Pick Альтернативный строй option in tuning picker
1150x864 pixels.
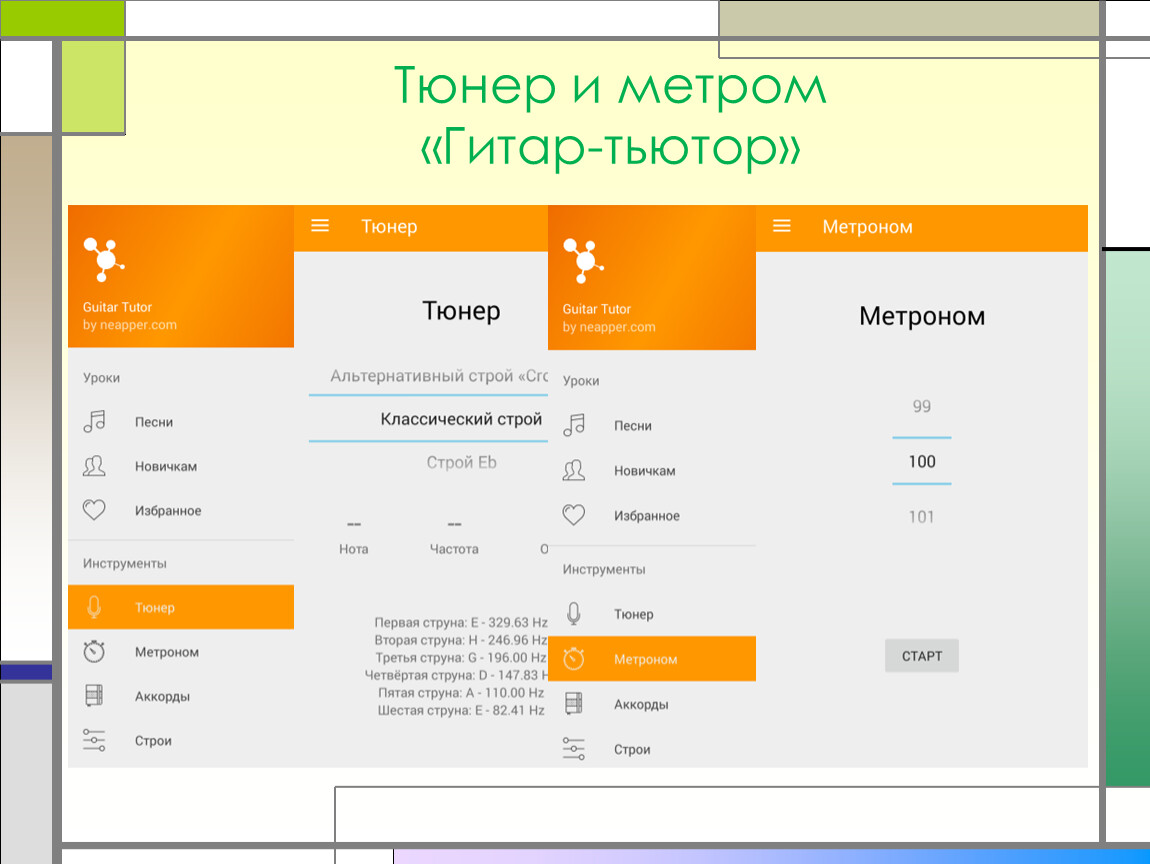[439, 376]
